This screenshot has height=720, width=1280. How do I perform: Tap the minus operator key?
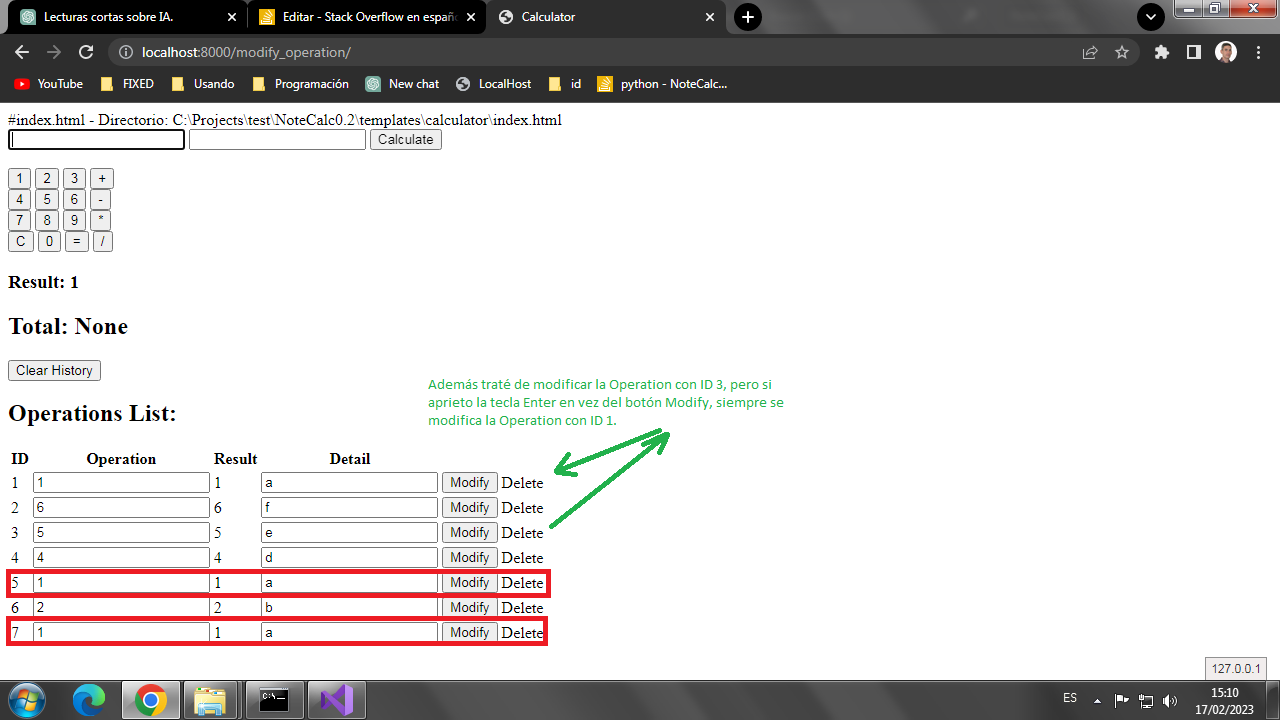(x=100, y=199)
